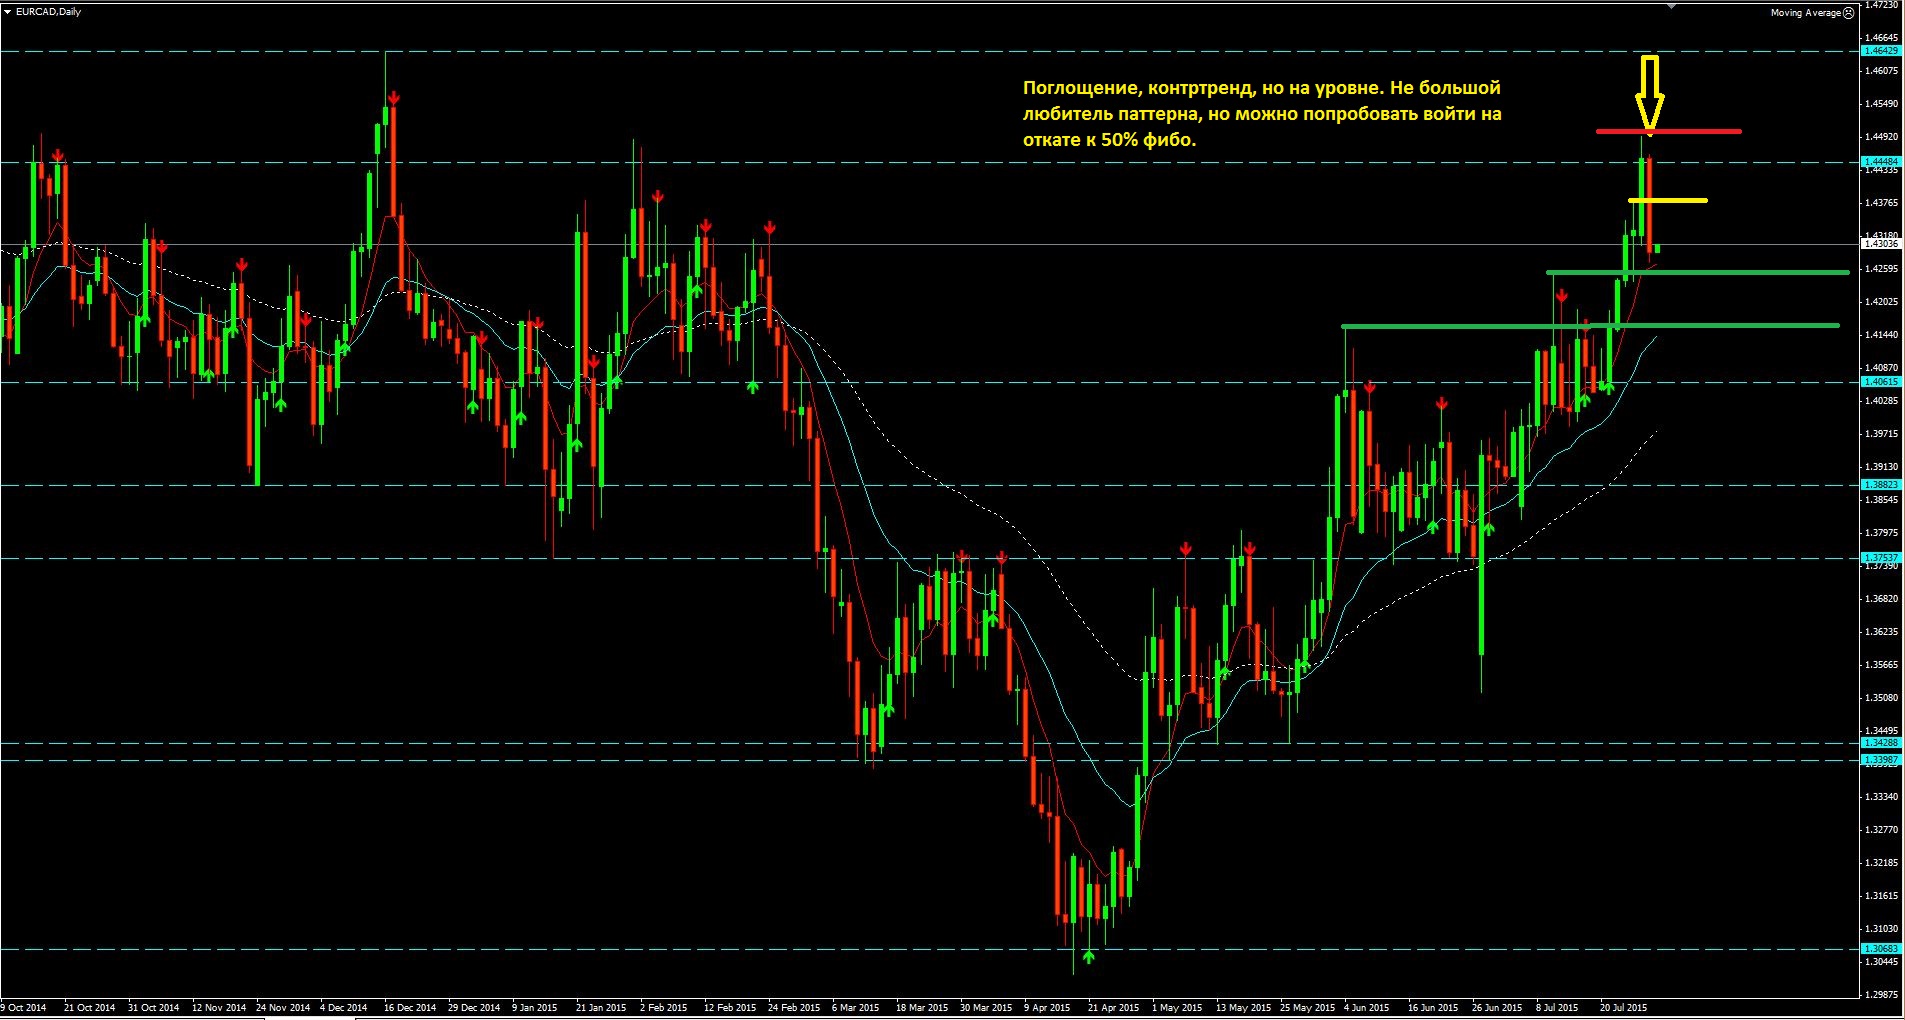1905x1020 pixels.
Task: Click the gray chart shift triangle marker
Action: click(1672, 6)
